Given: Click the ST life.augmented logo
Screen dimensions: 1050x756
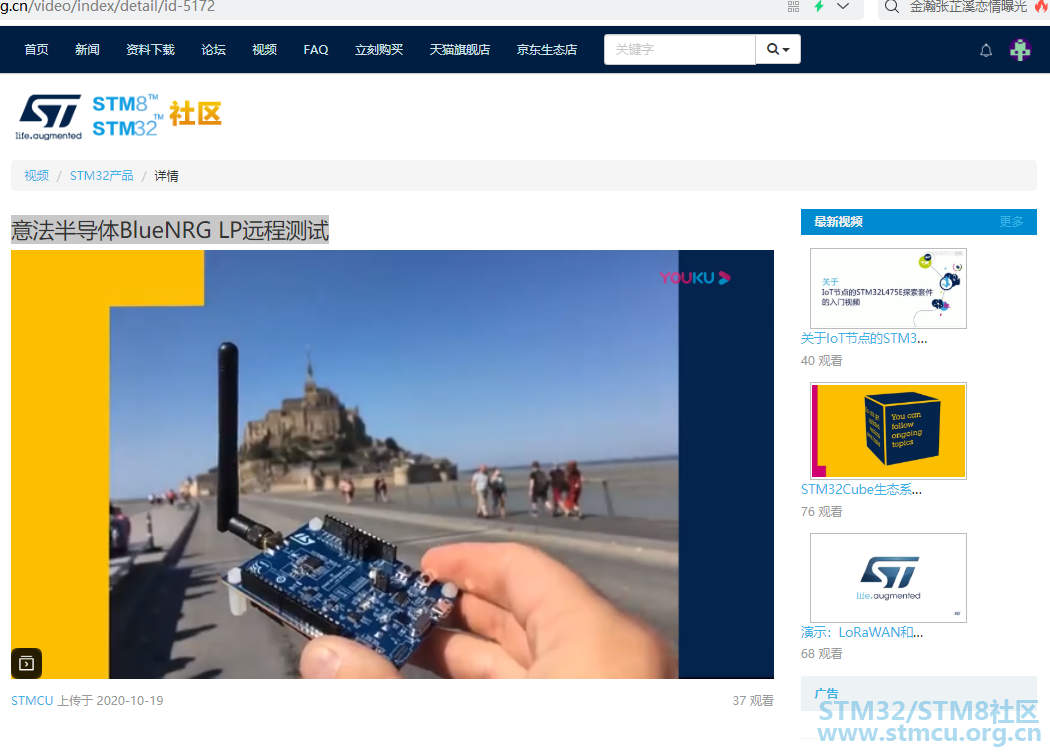Looking at the screenshot, I should pyautogui.click(x=49, y=117).
